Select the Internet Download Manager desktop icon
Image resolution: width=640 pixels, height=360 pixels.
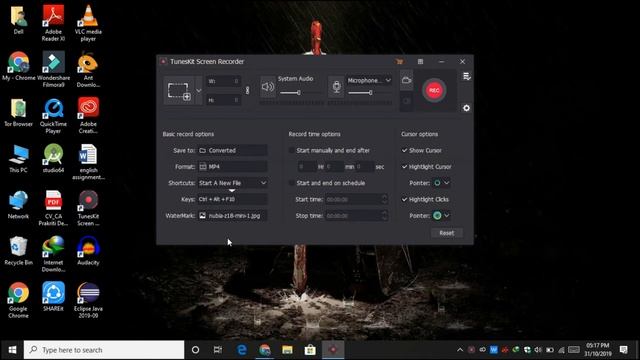[53, 254]
